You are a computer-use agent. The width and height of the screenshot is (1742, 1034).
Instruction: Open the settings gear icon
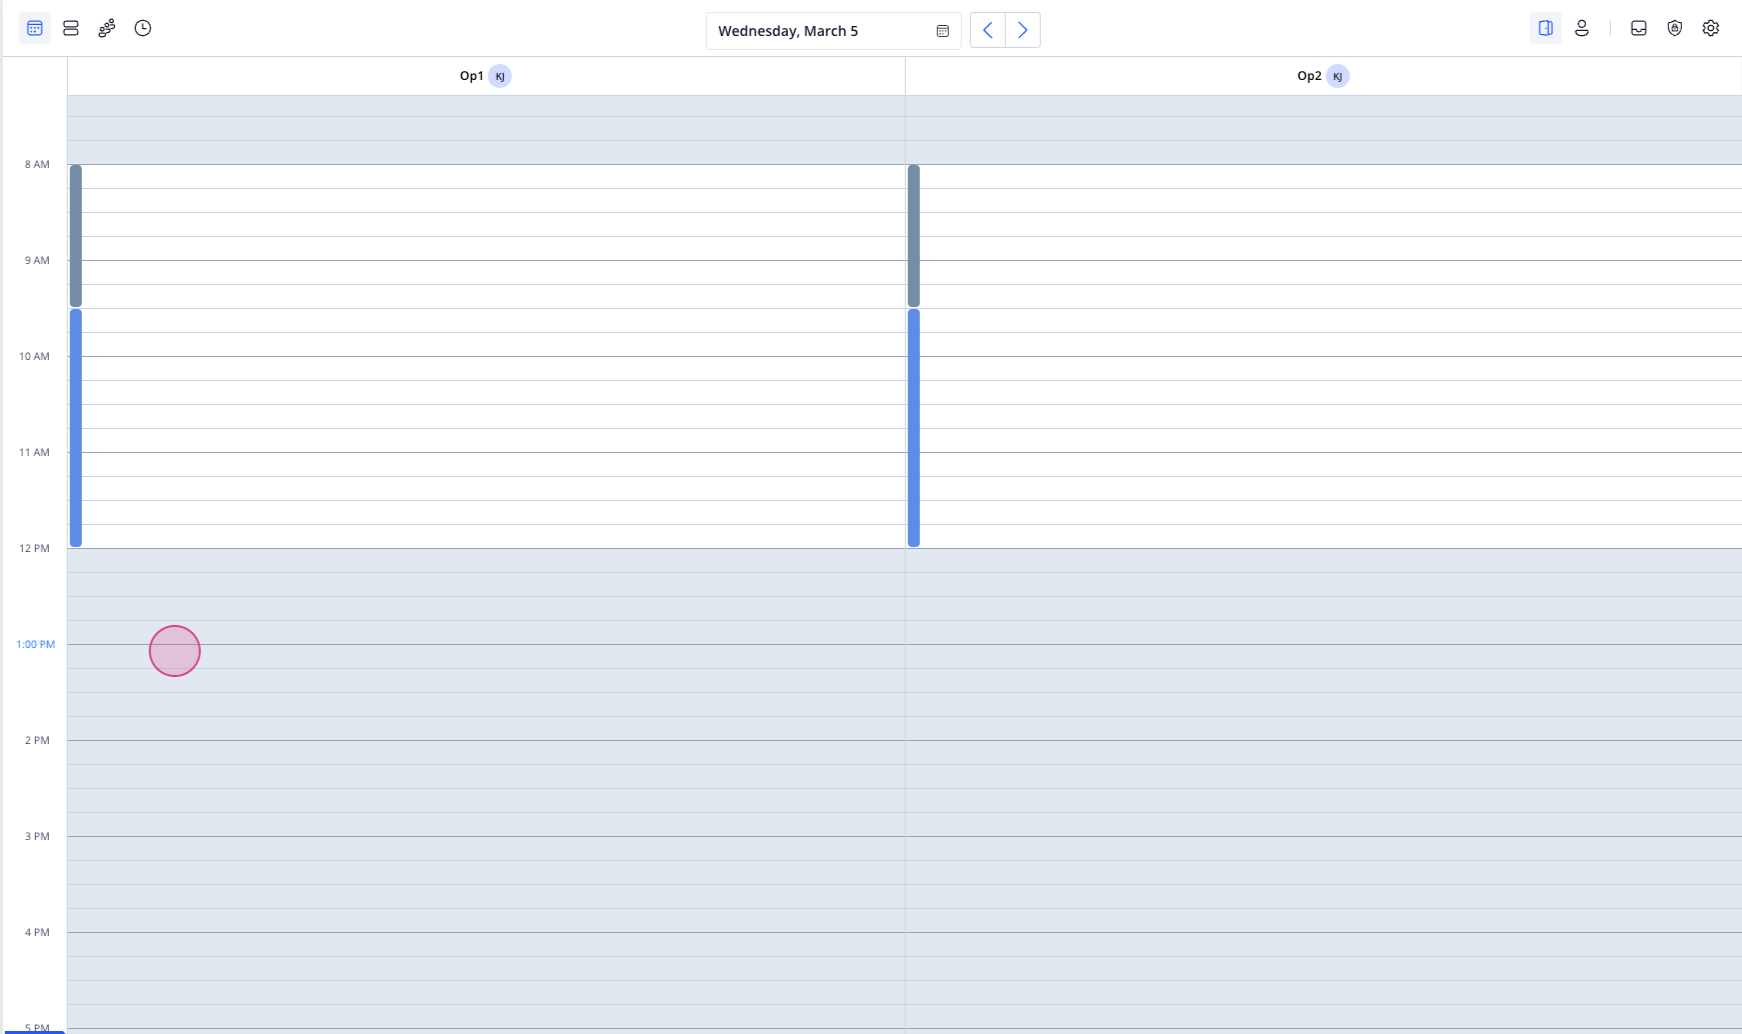(x=1711, y=28)
